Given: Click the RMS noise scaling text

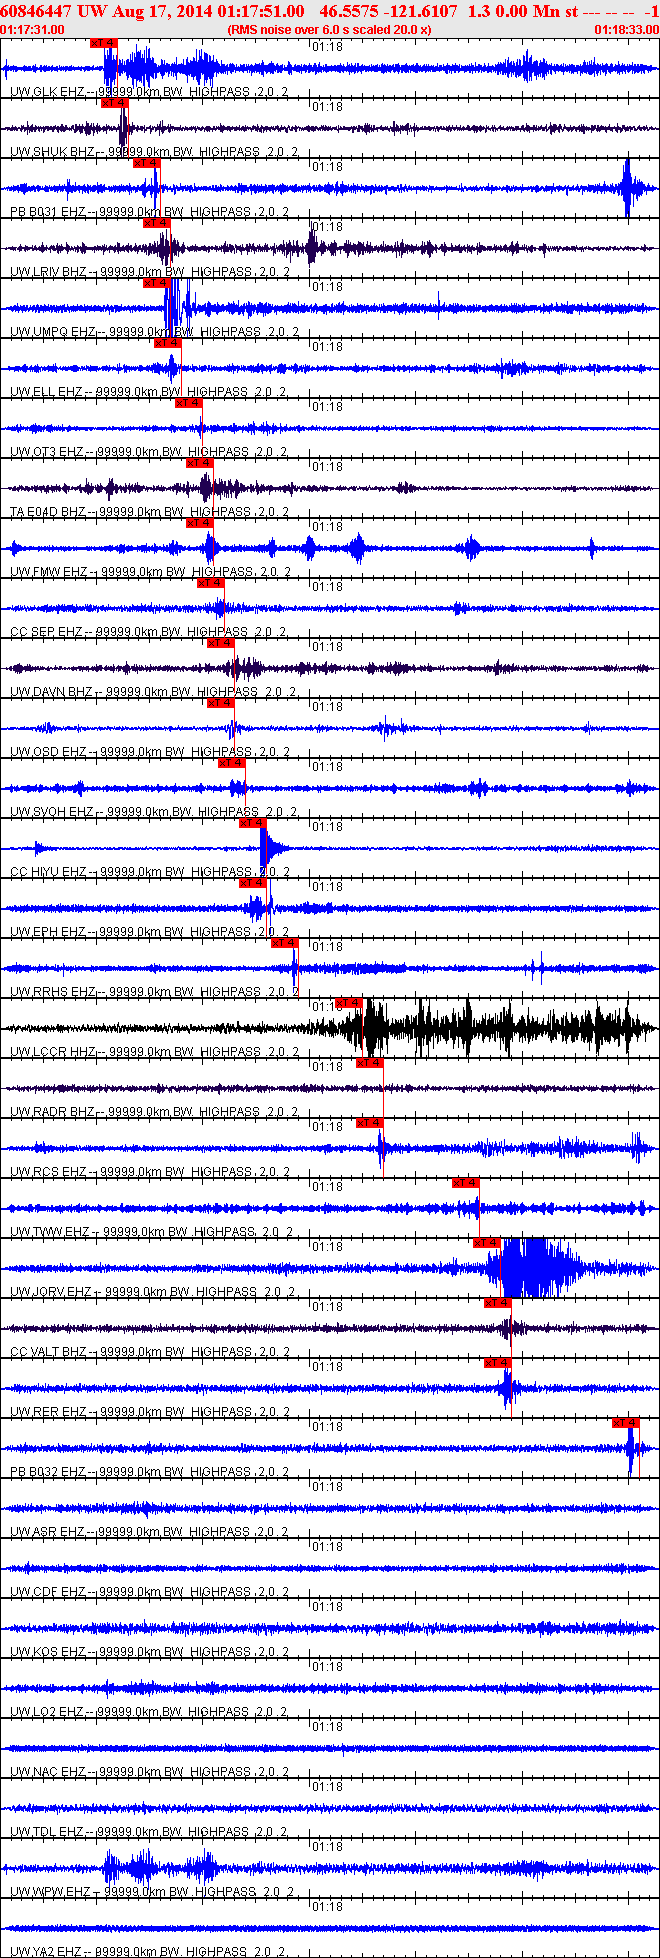Looking at the screenshot, I should click(x=330, y=30).
